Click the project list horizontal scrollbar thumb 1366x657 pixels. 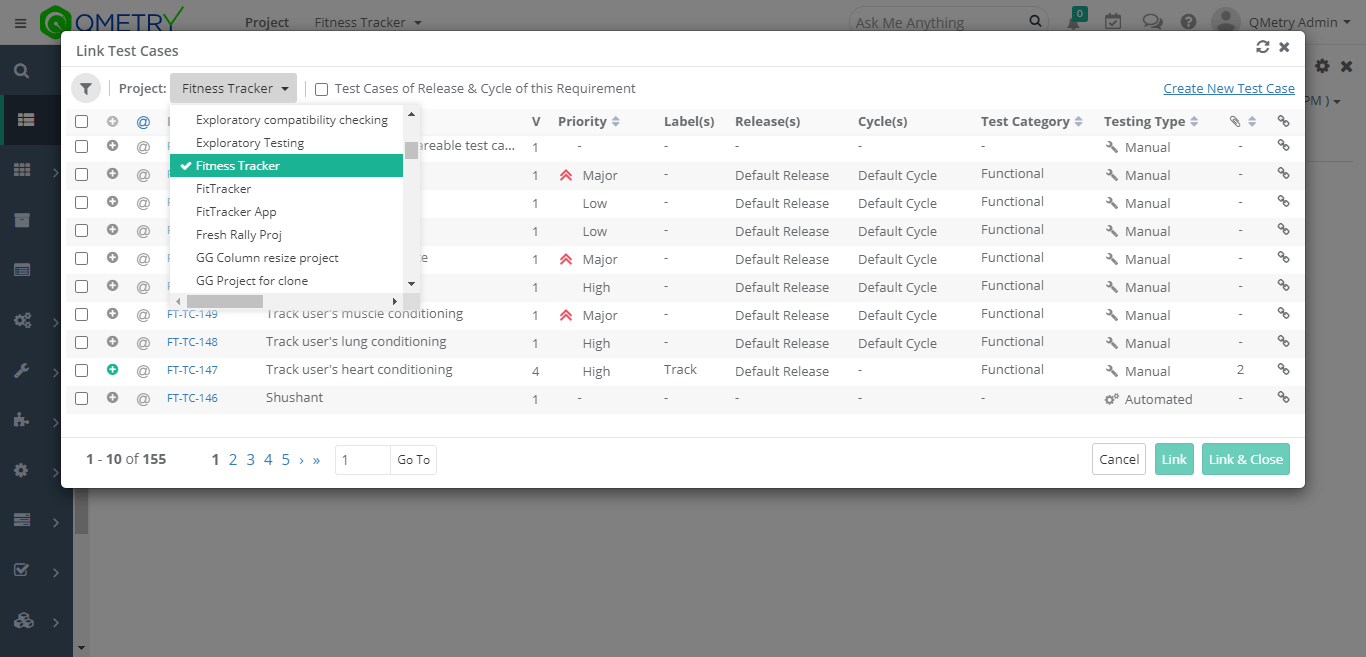(x=224, y=301)
